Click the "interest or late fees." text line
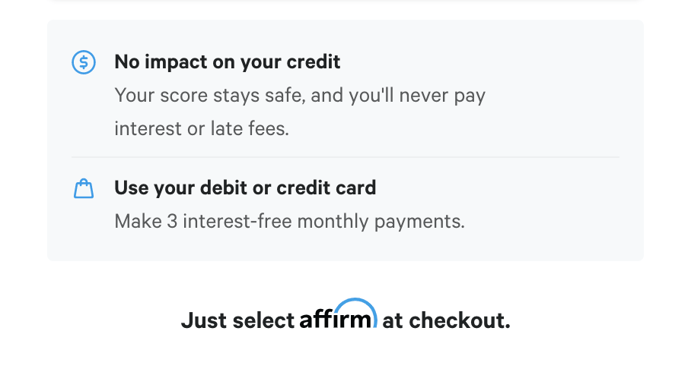The image size is (688, 372). coord(202,129)
